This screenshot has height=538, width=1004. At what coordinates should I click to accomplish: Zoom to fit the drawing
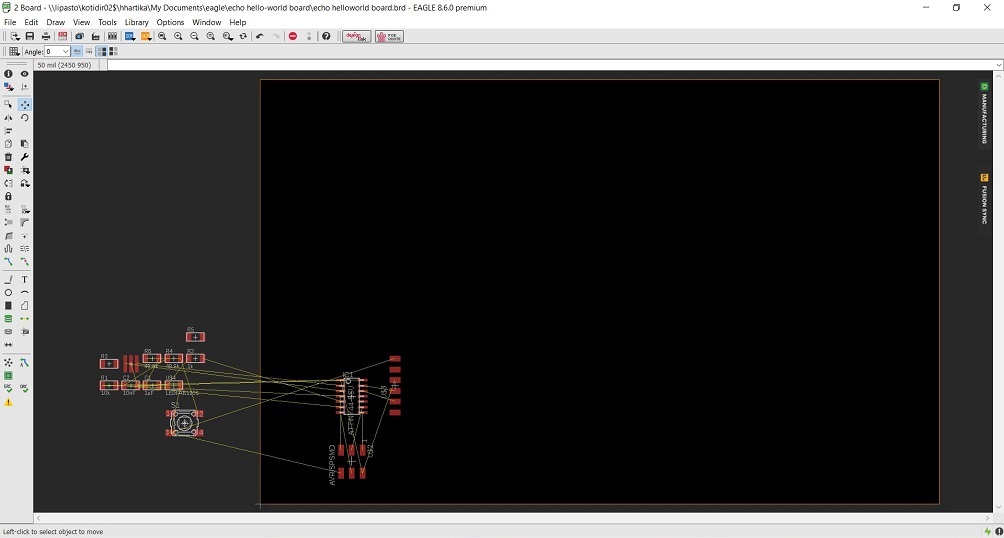click(x=162, y=37)
